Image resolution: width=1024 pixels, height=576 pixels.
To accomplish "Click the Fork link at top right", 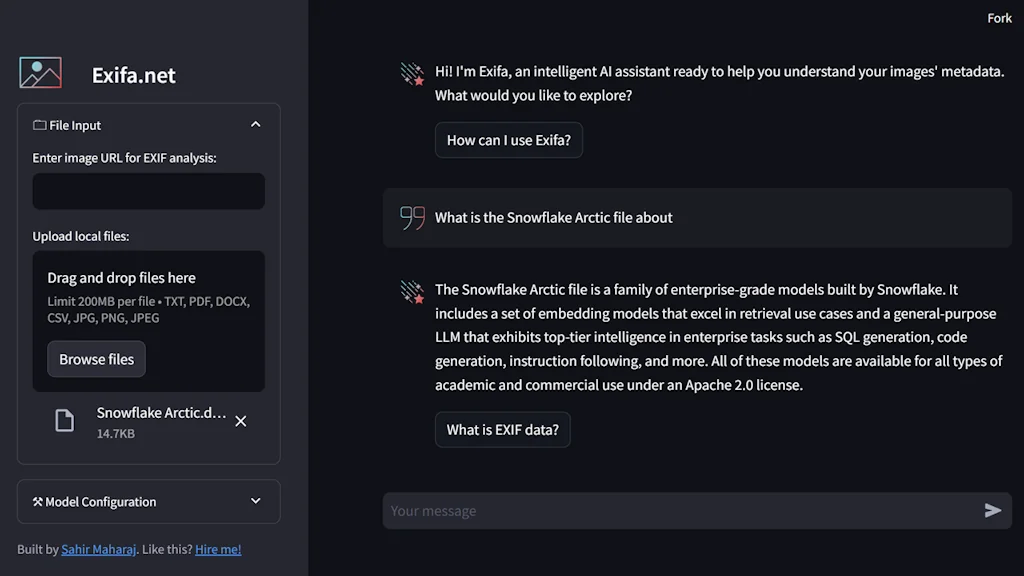I will (999, 17).
